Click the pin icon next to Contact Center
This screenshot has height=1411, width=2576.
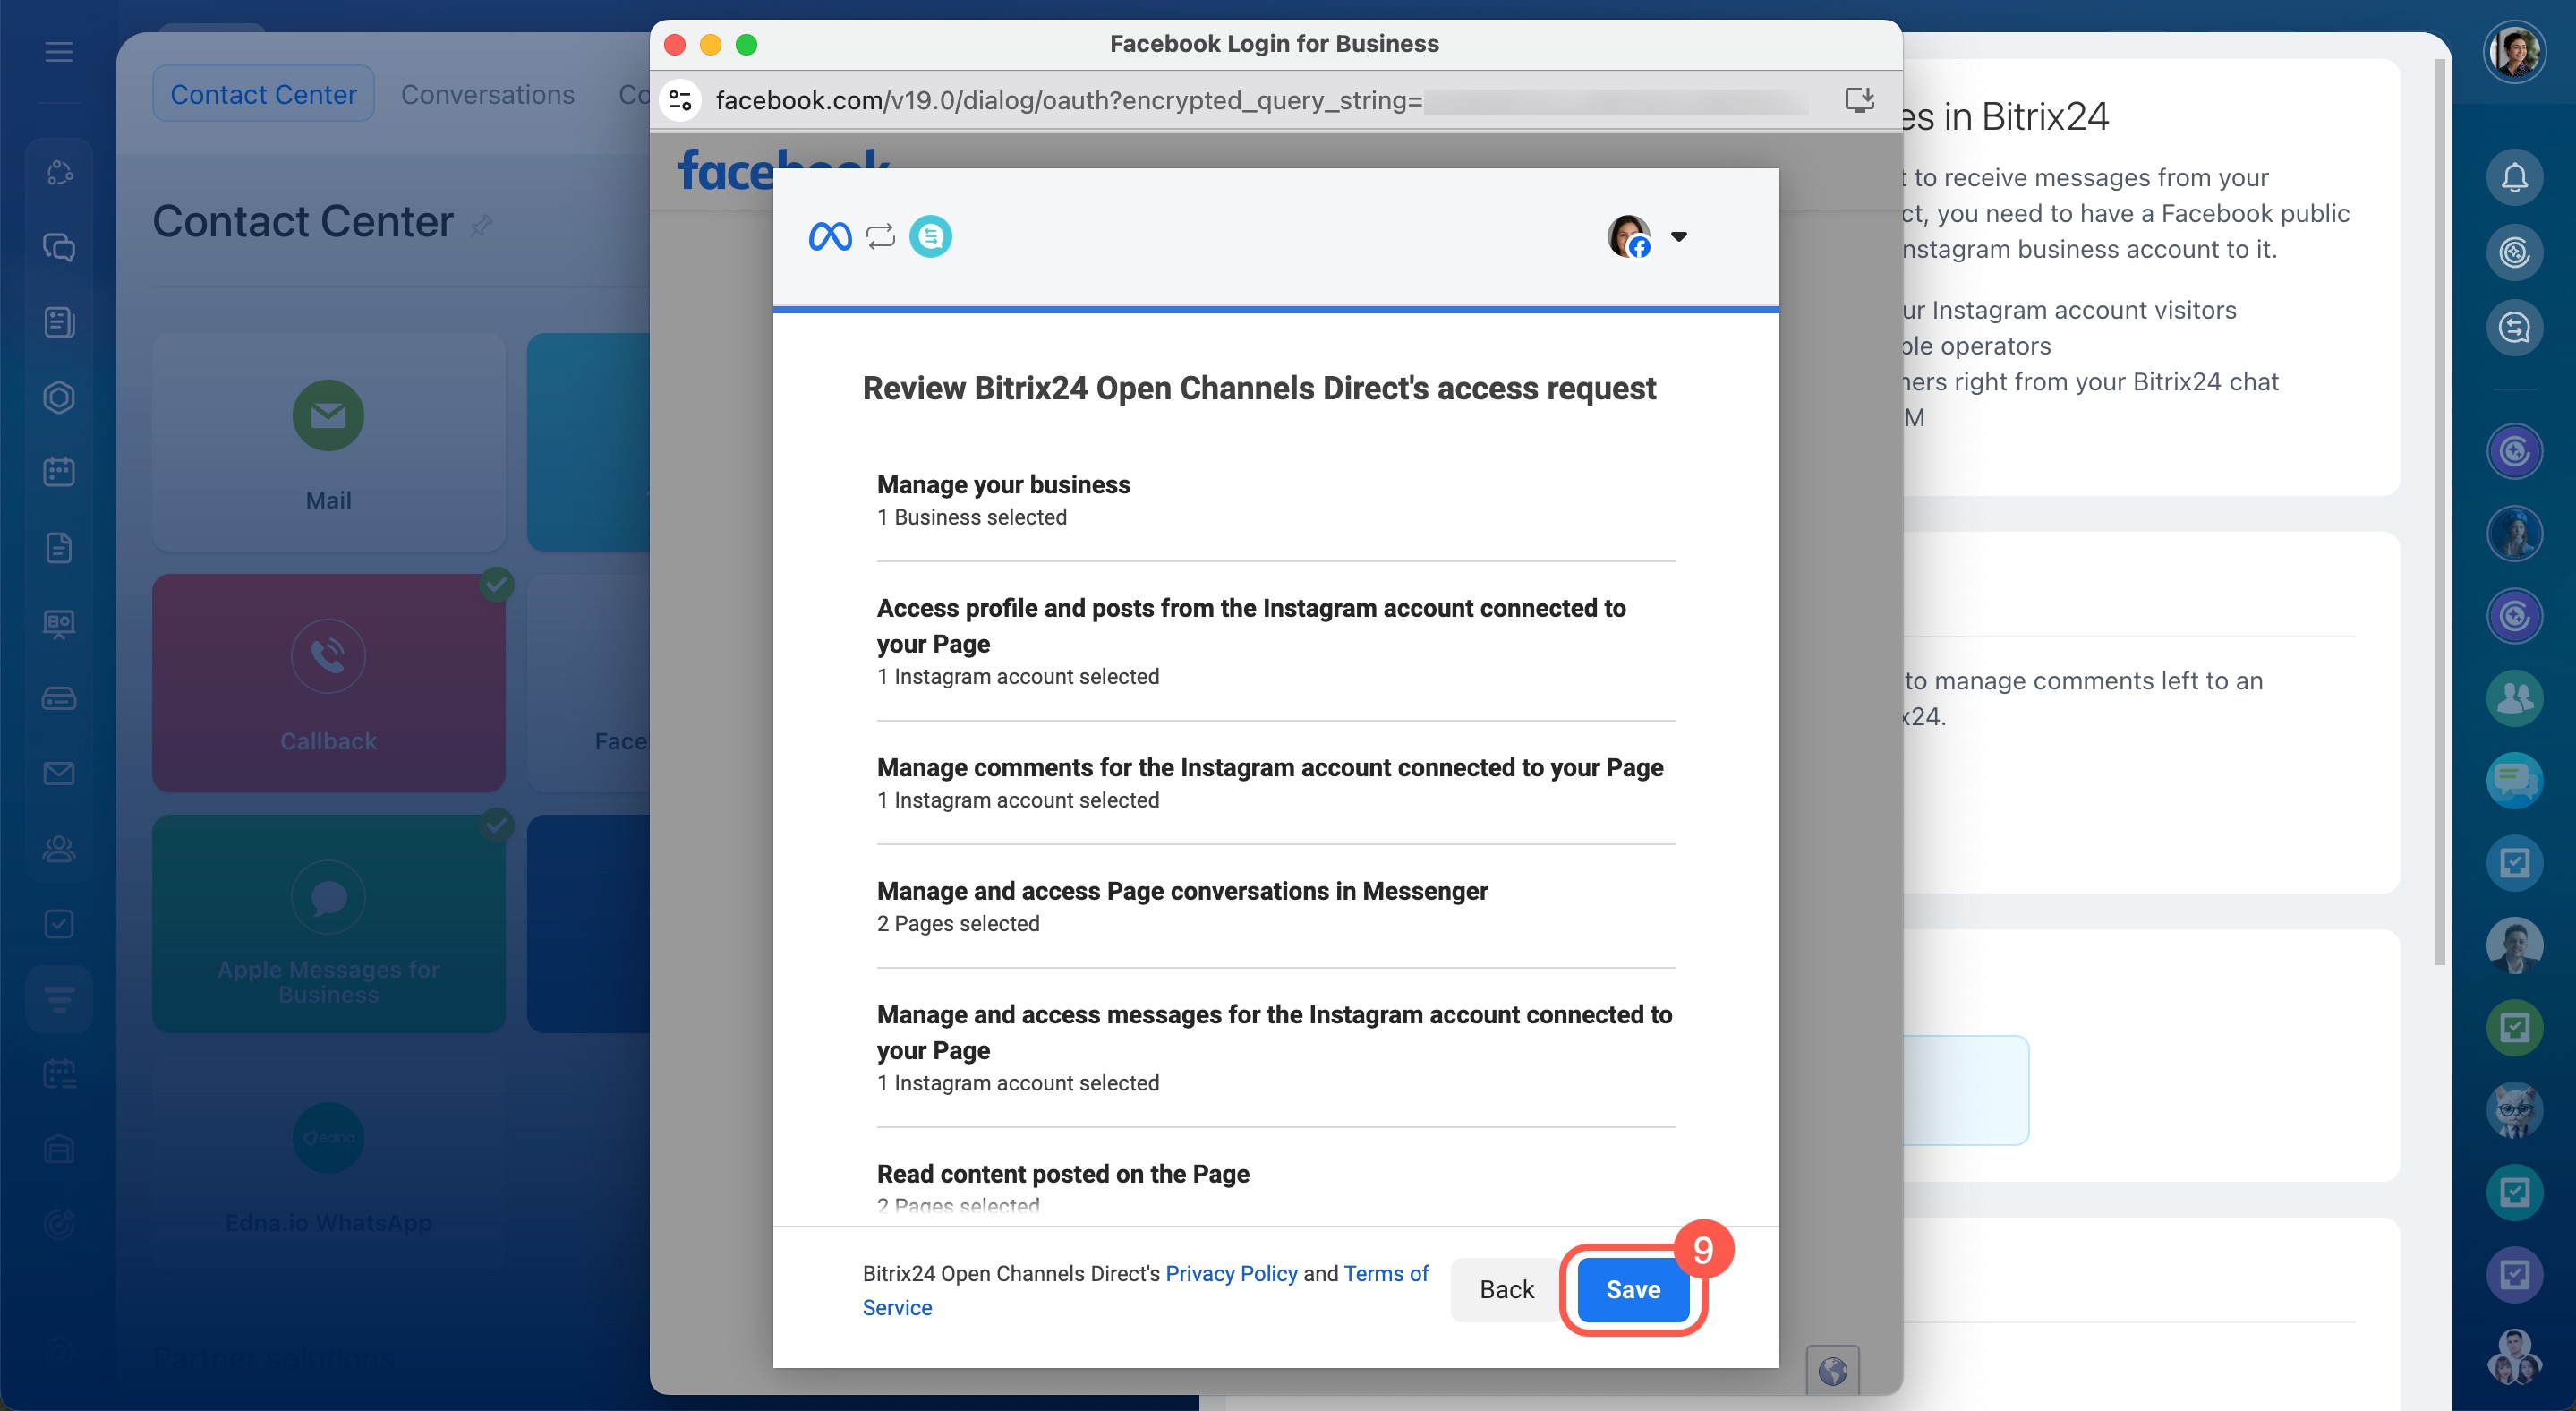[x=482, y=225]
